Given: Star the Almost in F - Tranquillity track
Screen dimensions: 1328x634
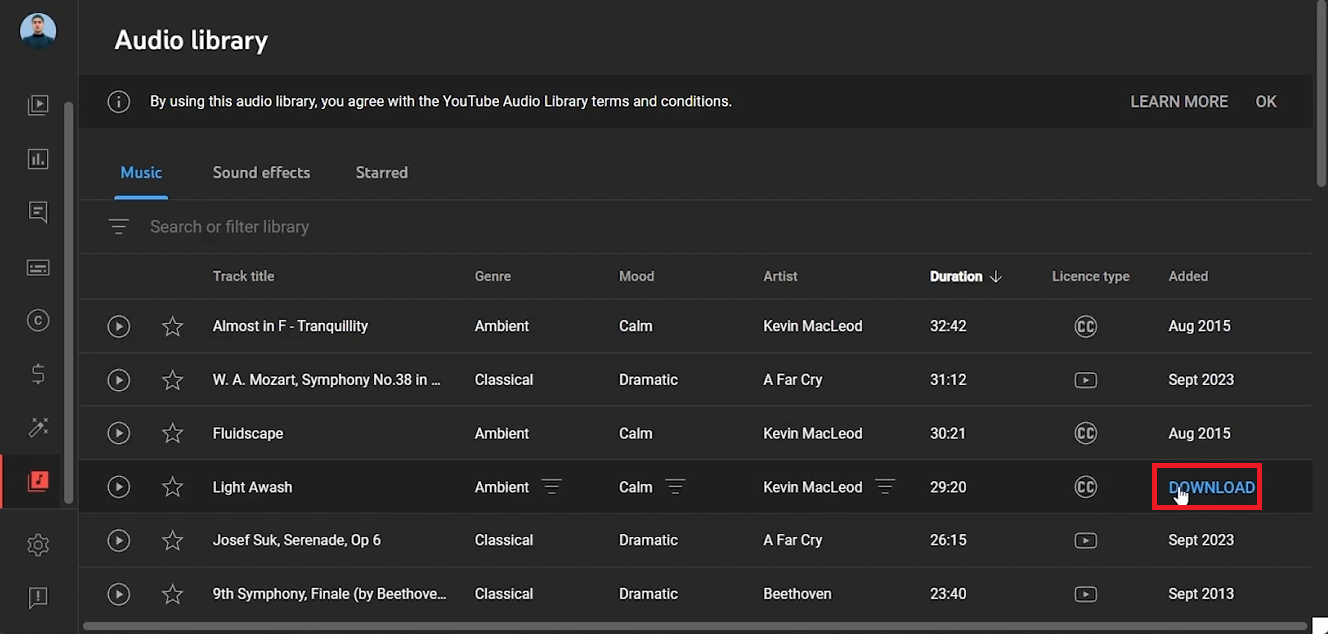Looking at the screenshot, I should [173, 326].
